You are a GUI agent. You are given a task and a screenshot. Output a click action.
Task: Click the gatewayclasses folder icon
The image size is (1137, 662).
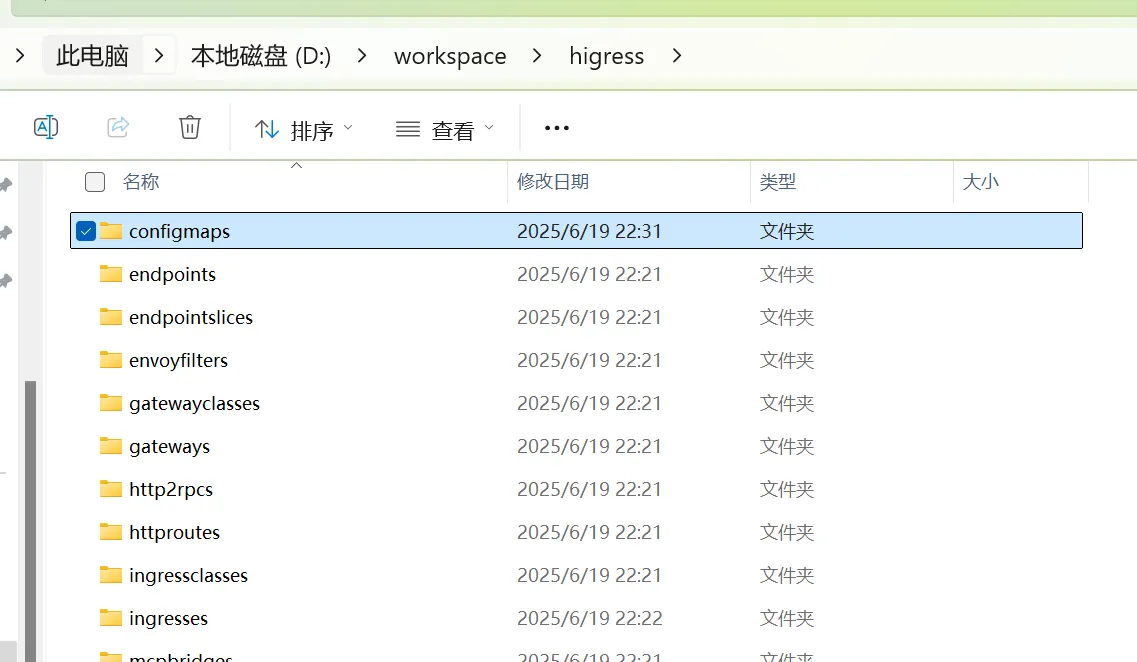pyautogui.click(x=111, y=402)
